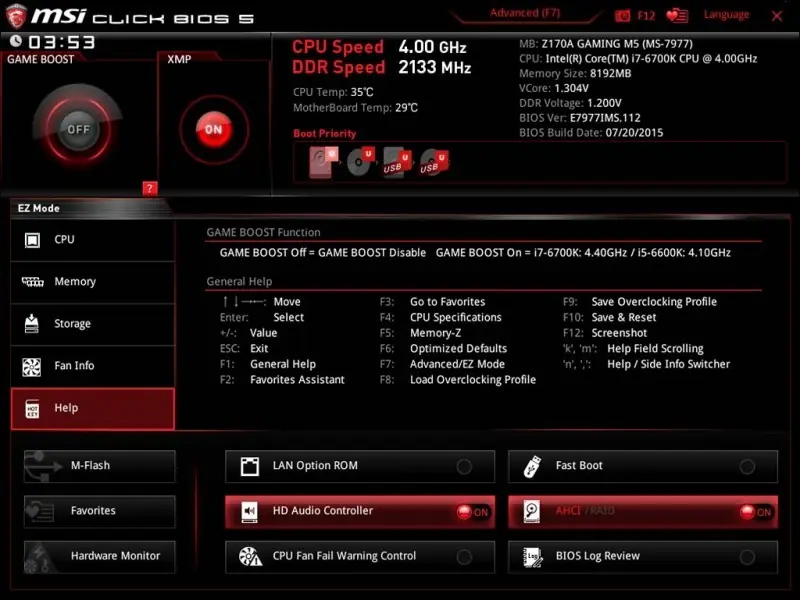Enable the CPU Fan Fail Warning Control switch
This screenshot has width=800, height=600.
click(x=464, y=557)
